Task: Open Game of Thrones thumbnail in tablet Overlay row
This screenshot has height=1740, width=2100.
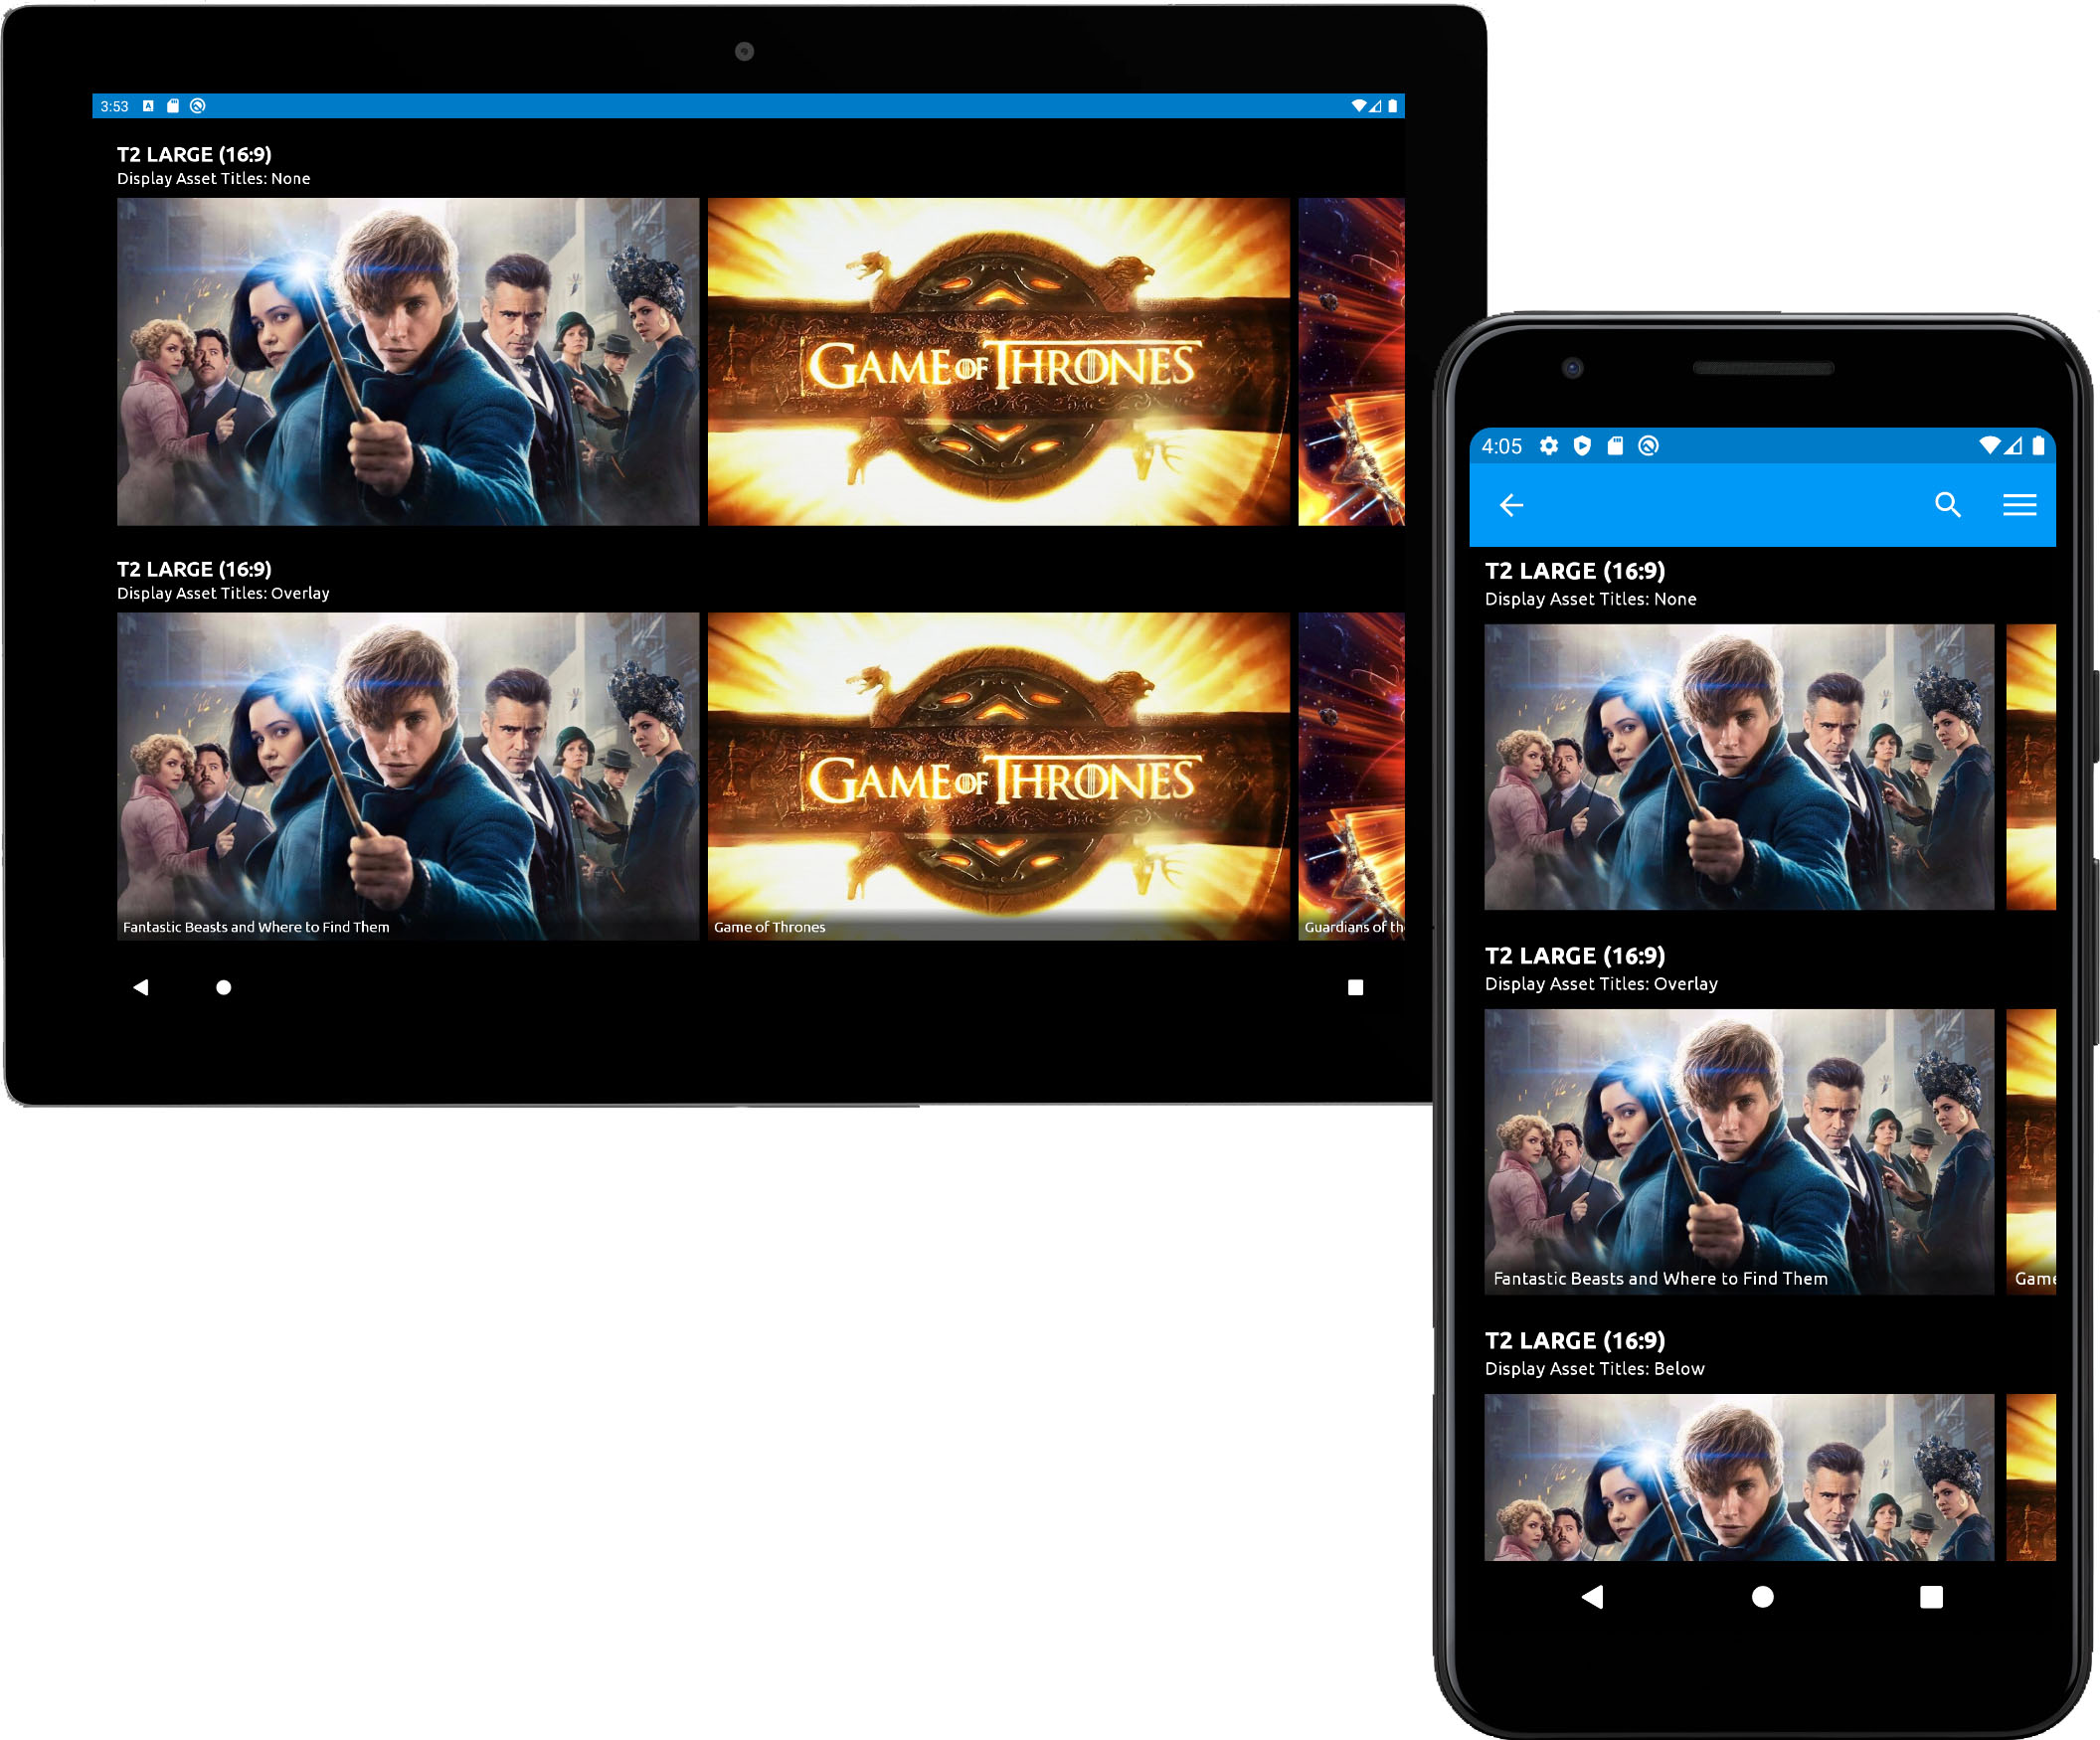Action: pyautogui.click(x=998, y=776)
